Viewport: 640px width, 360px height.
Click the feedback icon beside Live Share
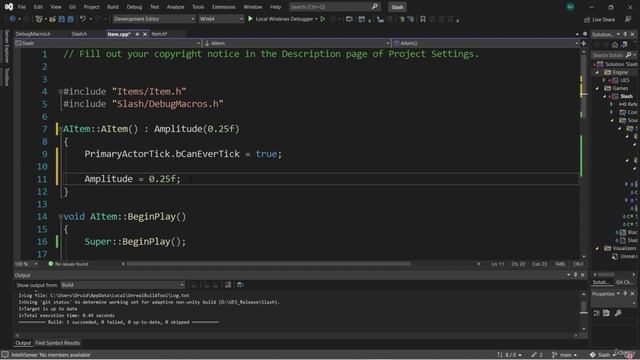pyautogui.click(x=628, y=19)
